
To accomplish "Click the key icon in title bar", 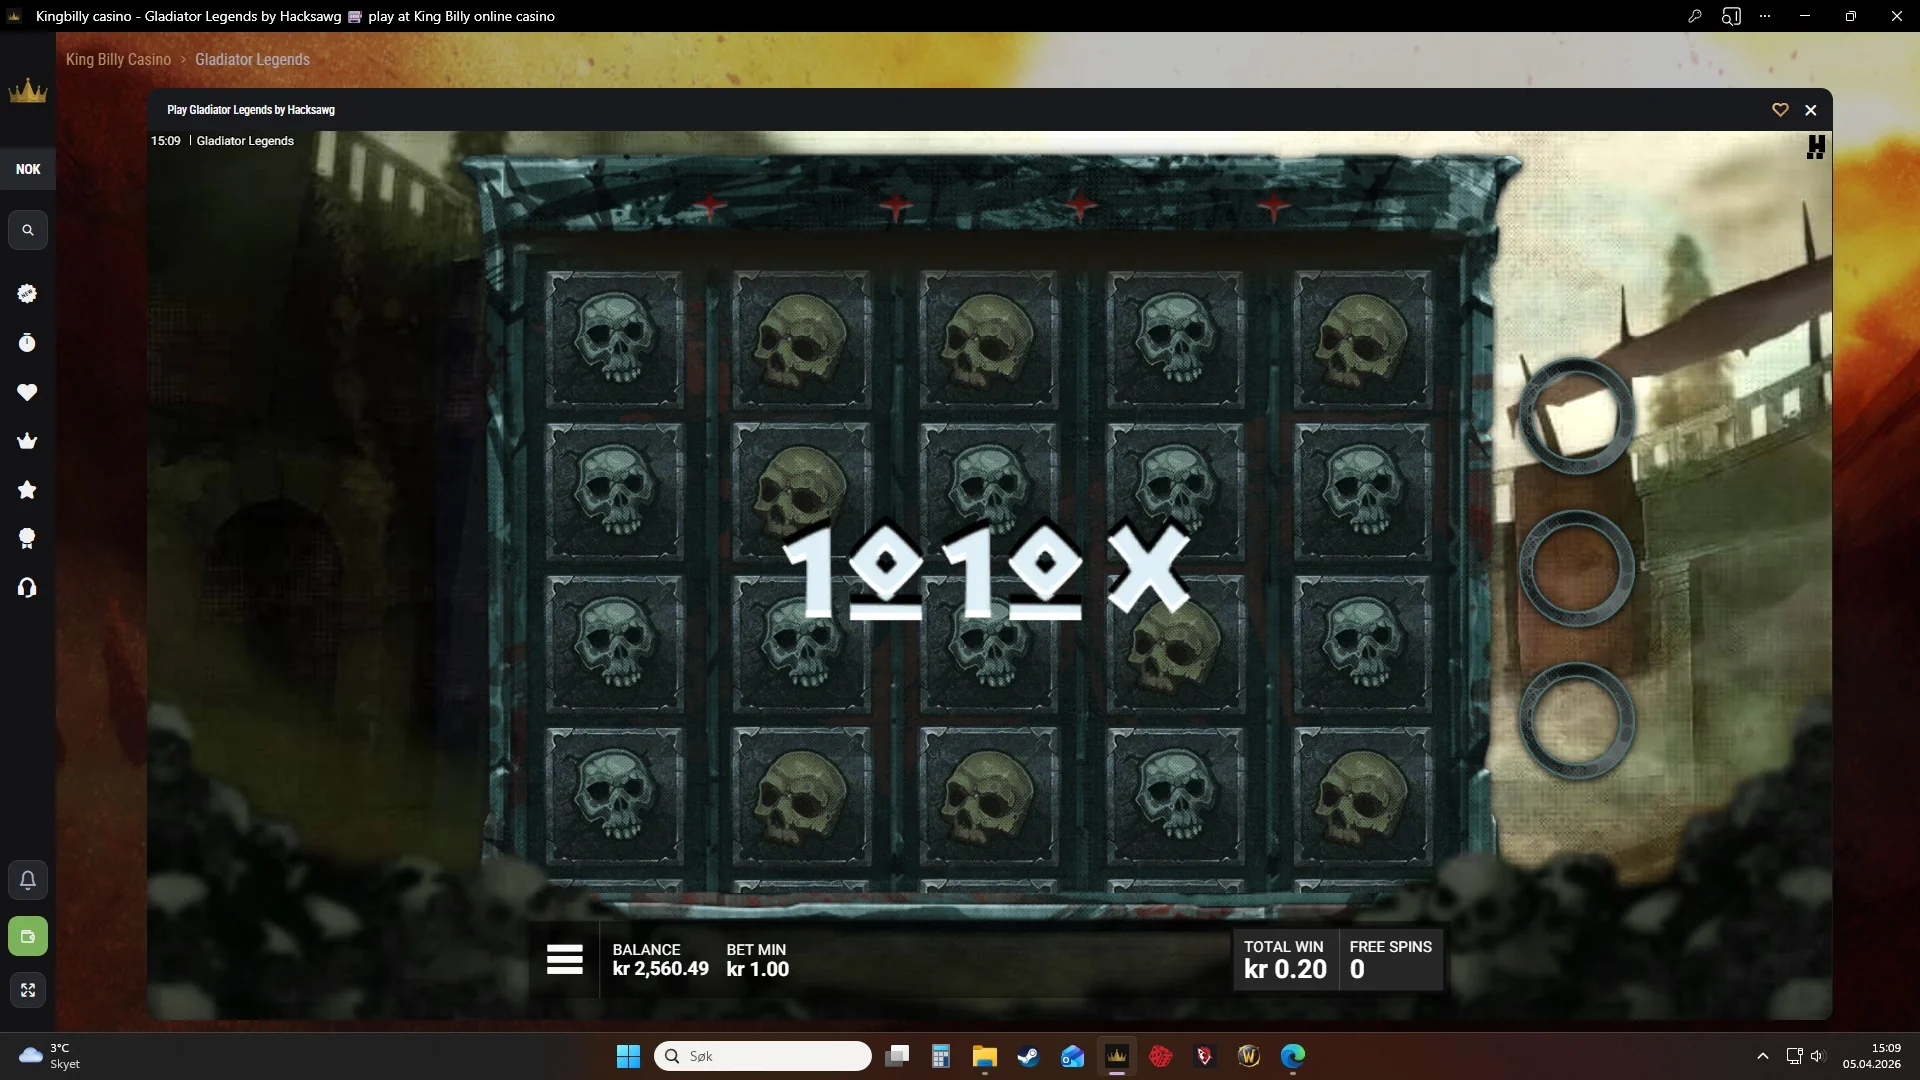I will point(1695,16).
